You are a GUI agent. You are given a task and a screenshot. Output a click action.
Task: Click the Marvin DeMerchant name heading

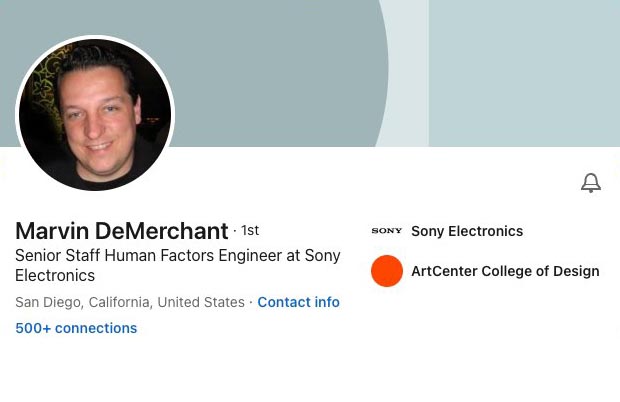(121, 231)
